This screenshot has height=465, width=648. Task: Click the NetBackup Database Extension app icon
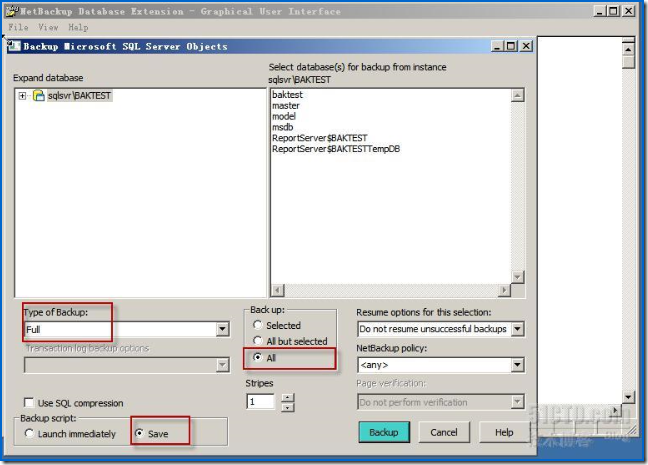[12, 11]
